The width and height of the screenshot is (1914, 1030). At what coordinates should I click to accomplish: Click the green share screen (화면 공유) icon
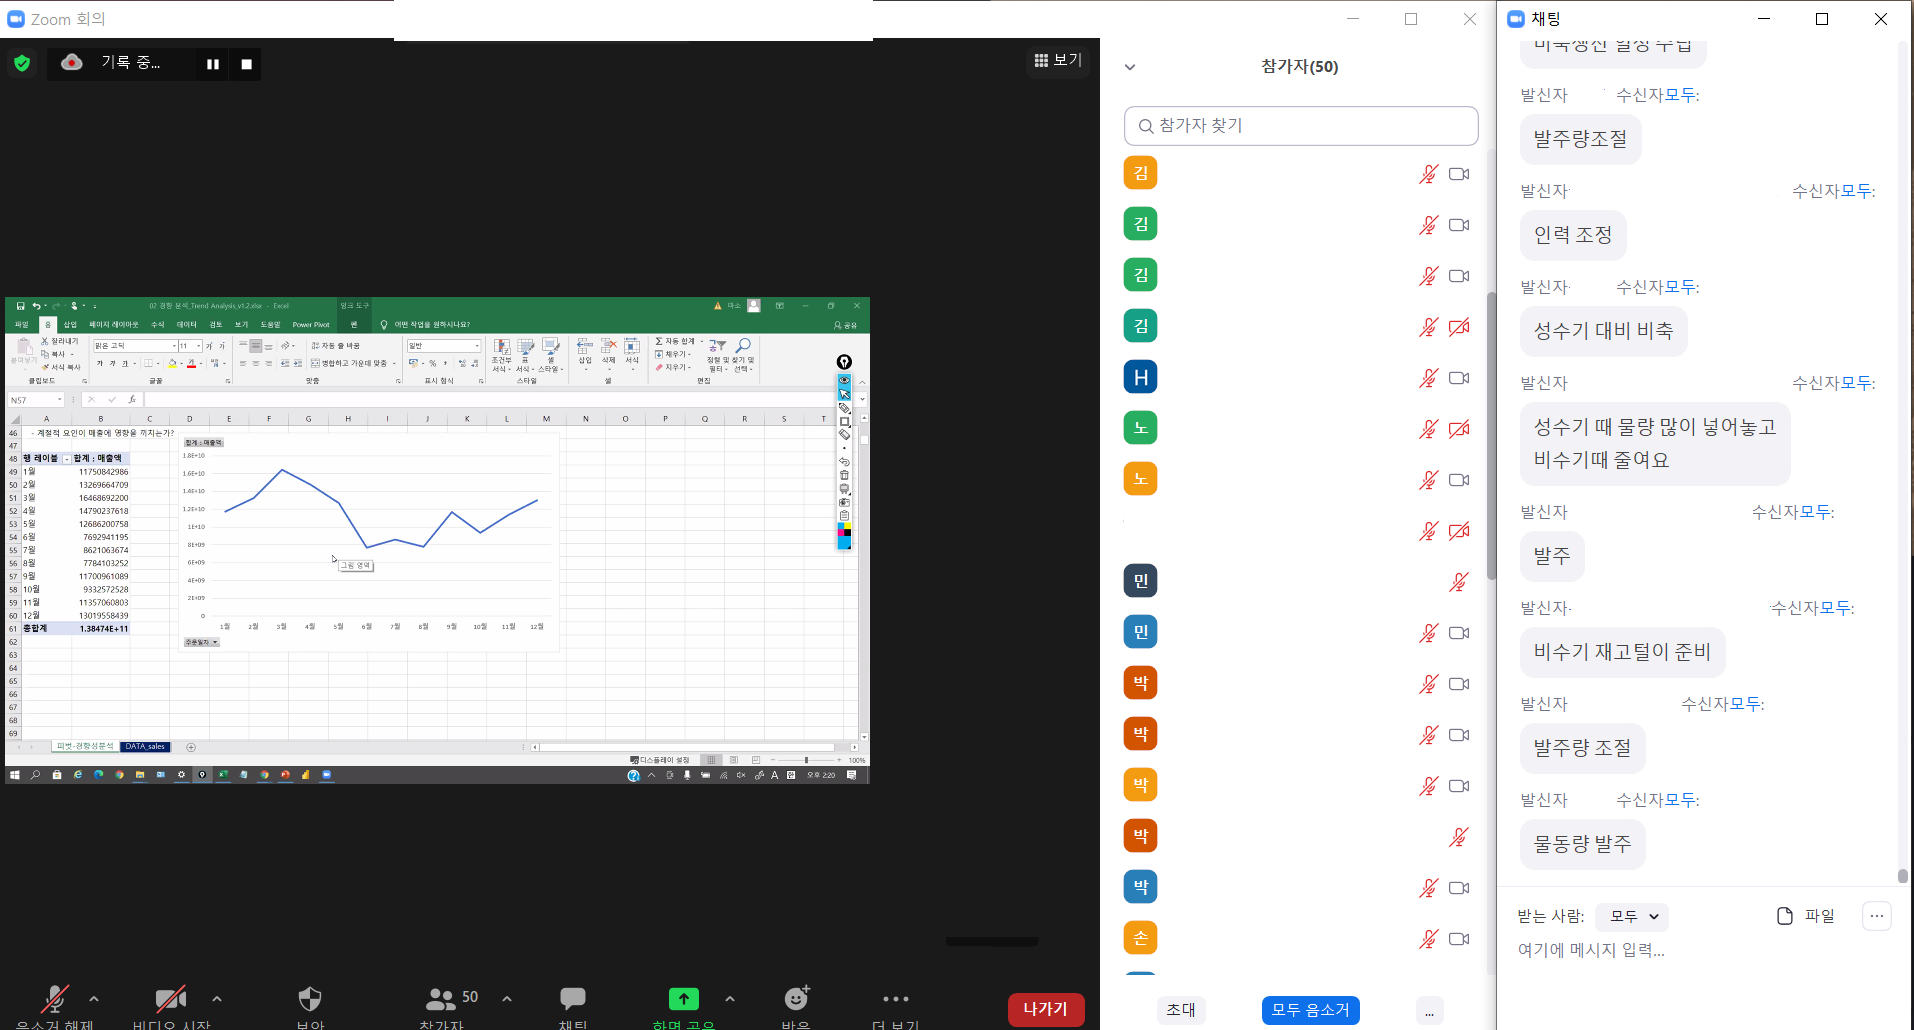point(684,999)
